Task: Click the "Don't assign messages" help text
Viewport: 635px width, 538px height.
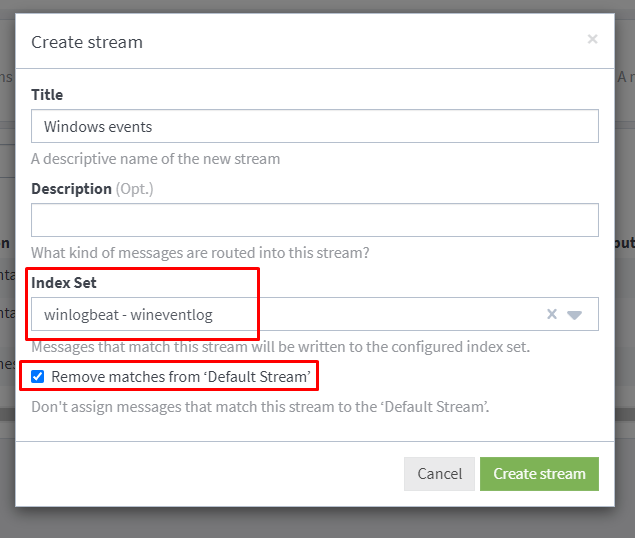Action: 260,407
